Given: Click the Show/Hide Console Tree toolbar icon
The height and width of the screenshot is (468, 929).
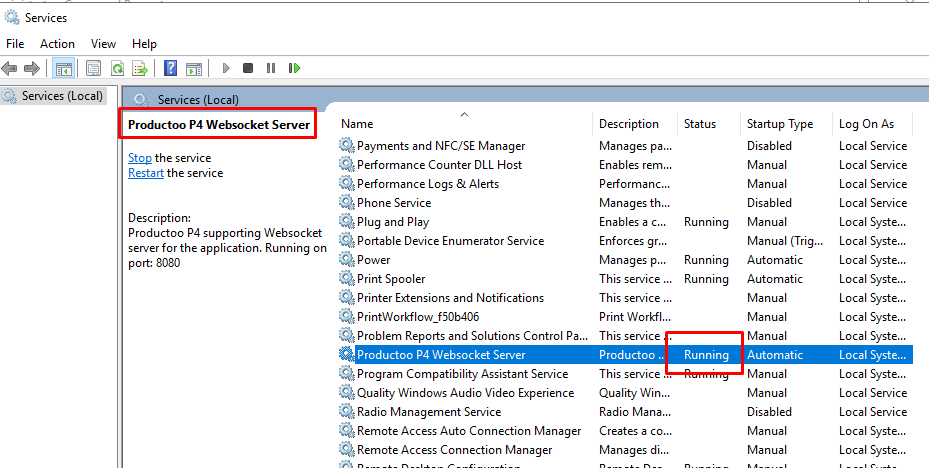Looking at the screenshot, I should 63,68.
